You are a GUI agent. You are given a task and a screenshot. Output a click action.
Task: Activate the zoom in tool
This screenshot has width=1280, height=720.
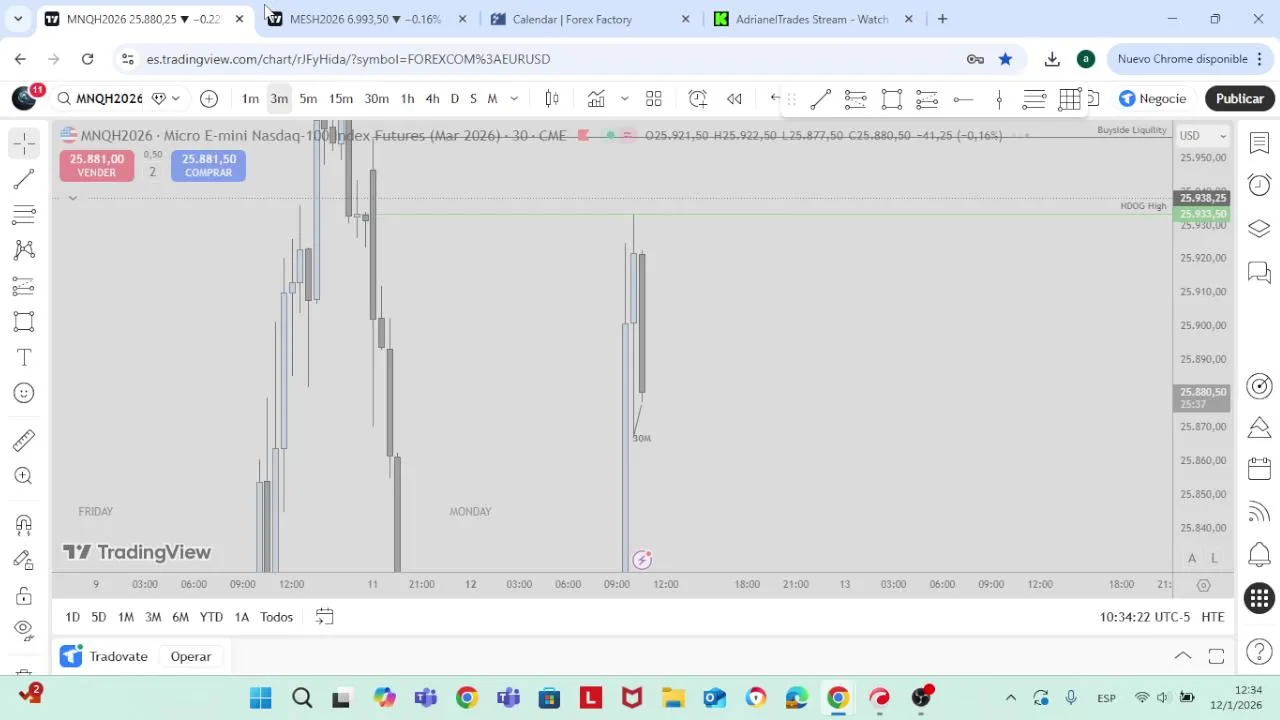[24, 476]
